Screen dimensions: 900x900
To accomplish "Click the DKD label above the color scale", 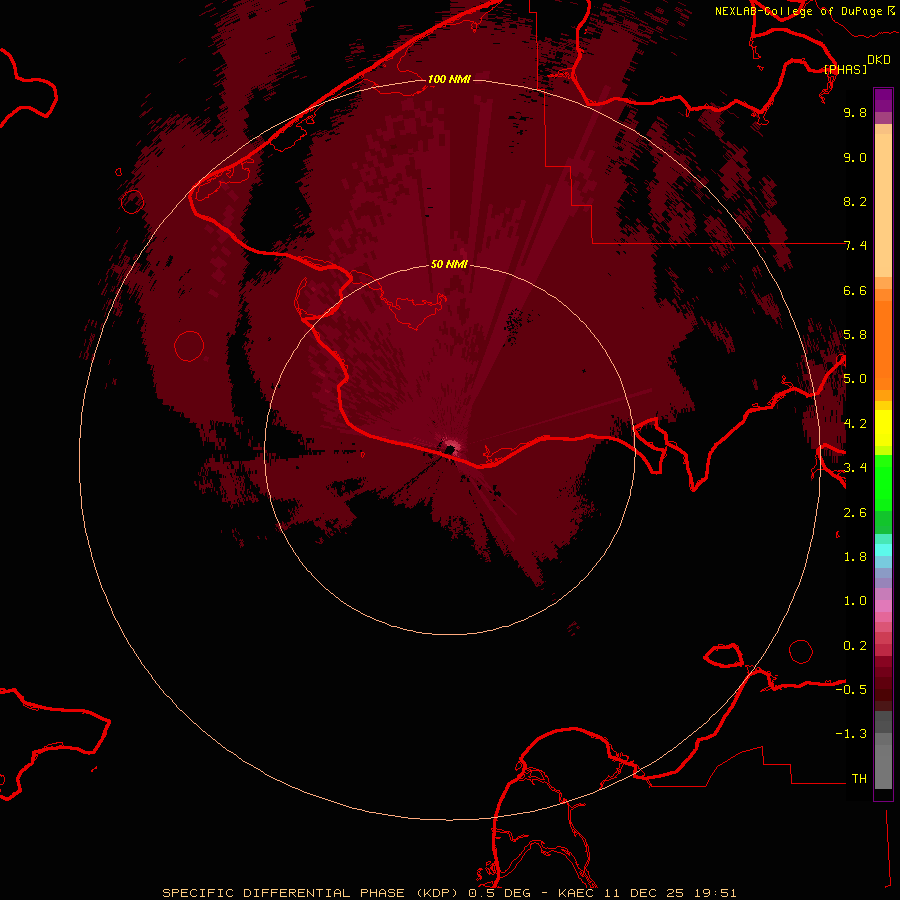I will pos(878,60).
